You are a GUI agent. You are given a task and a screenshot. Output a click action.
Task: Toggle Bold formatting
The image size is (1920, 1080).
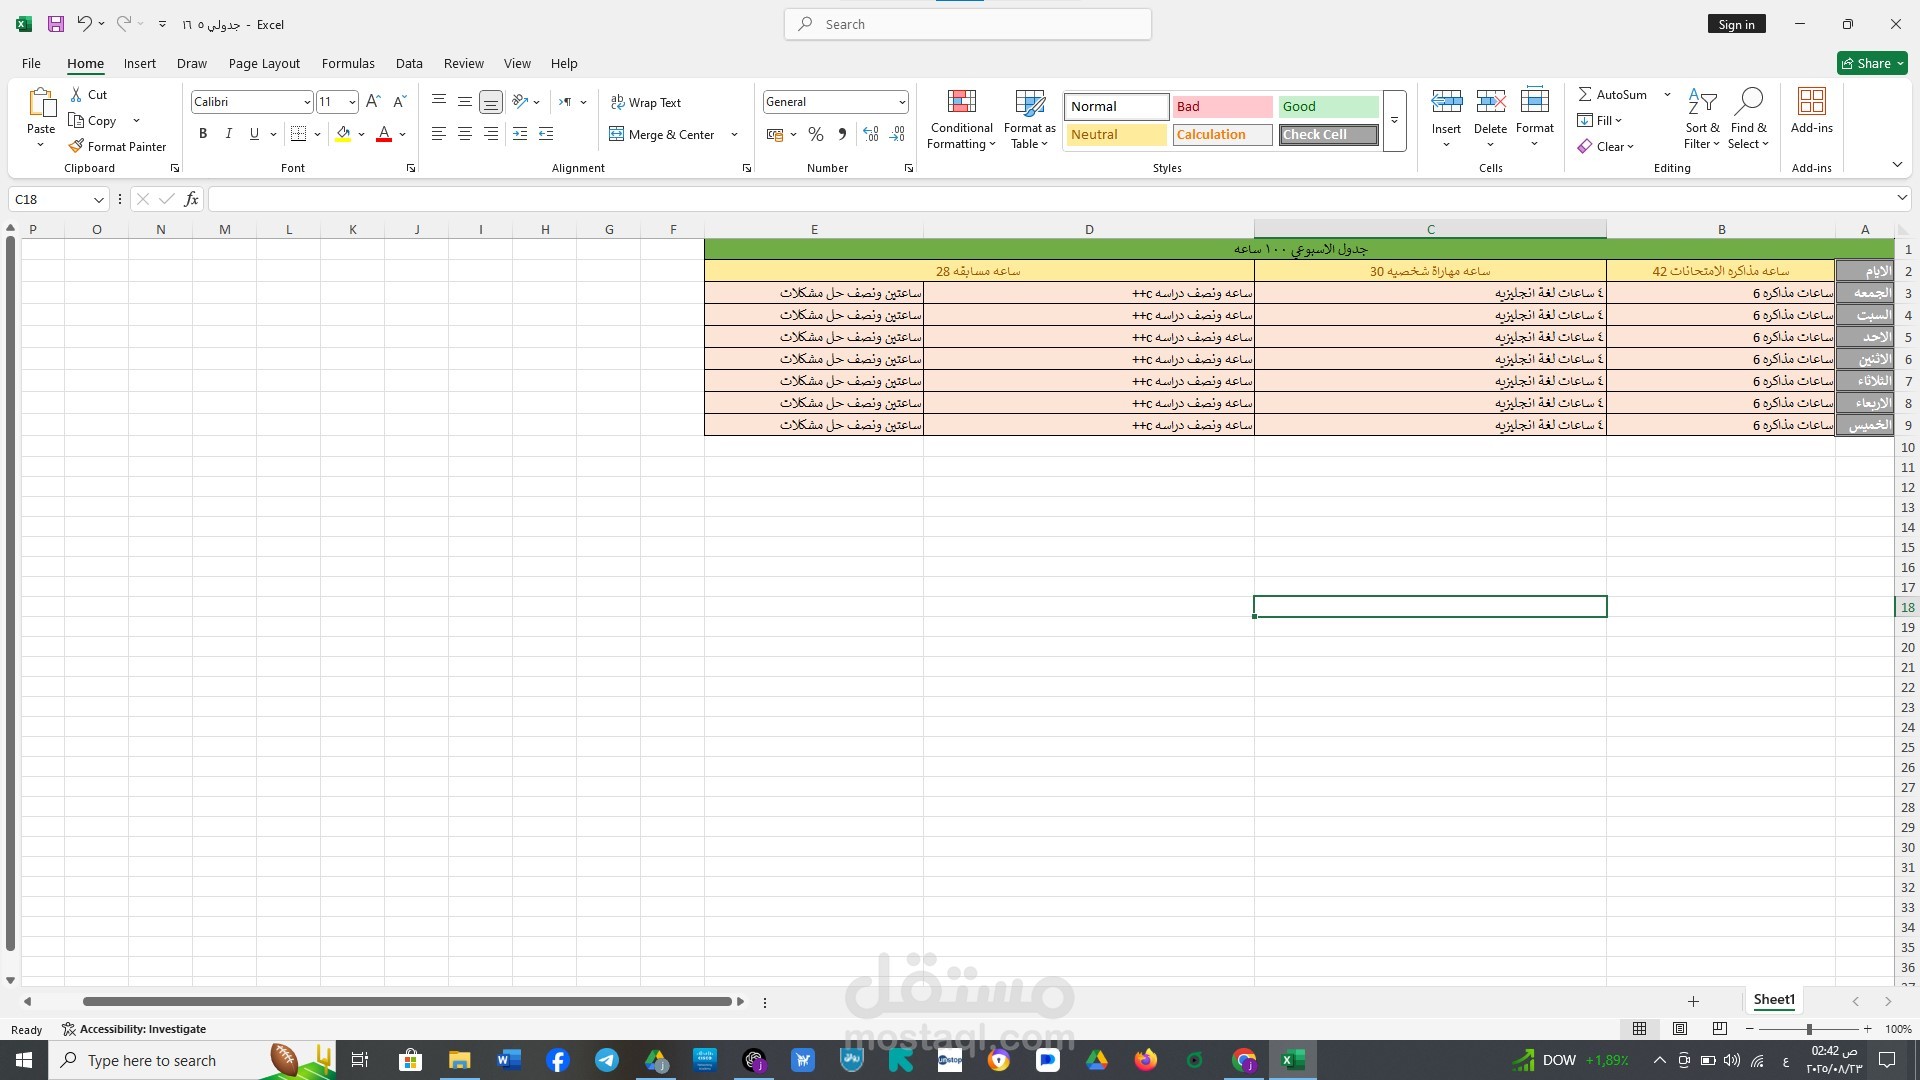tap(203, 134)
